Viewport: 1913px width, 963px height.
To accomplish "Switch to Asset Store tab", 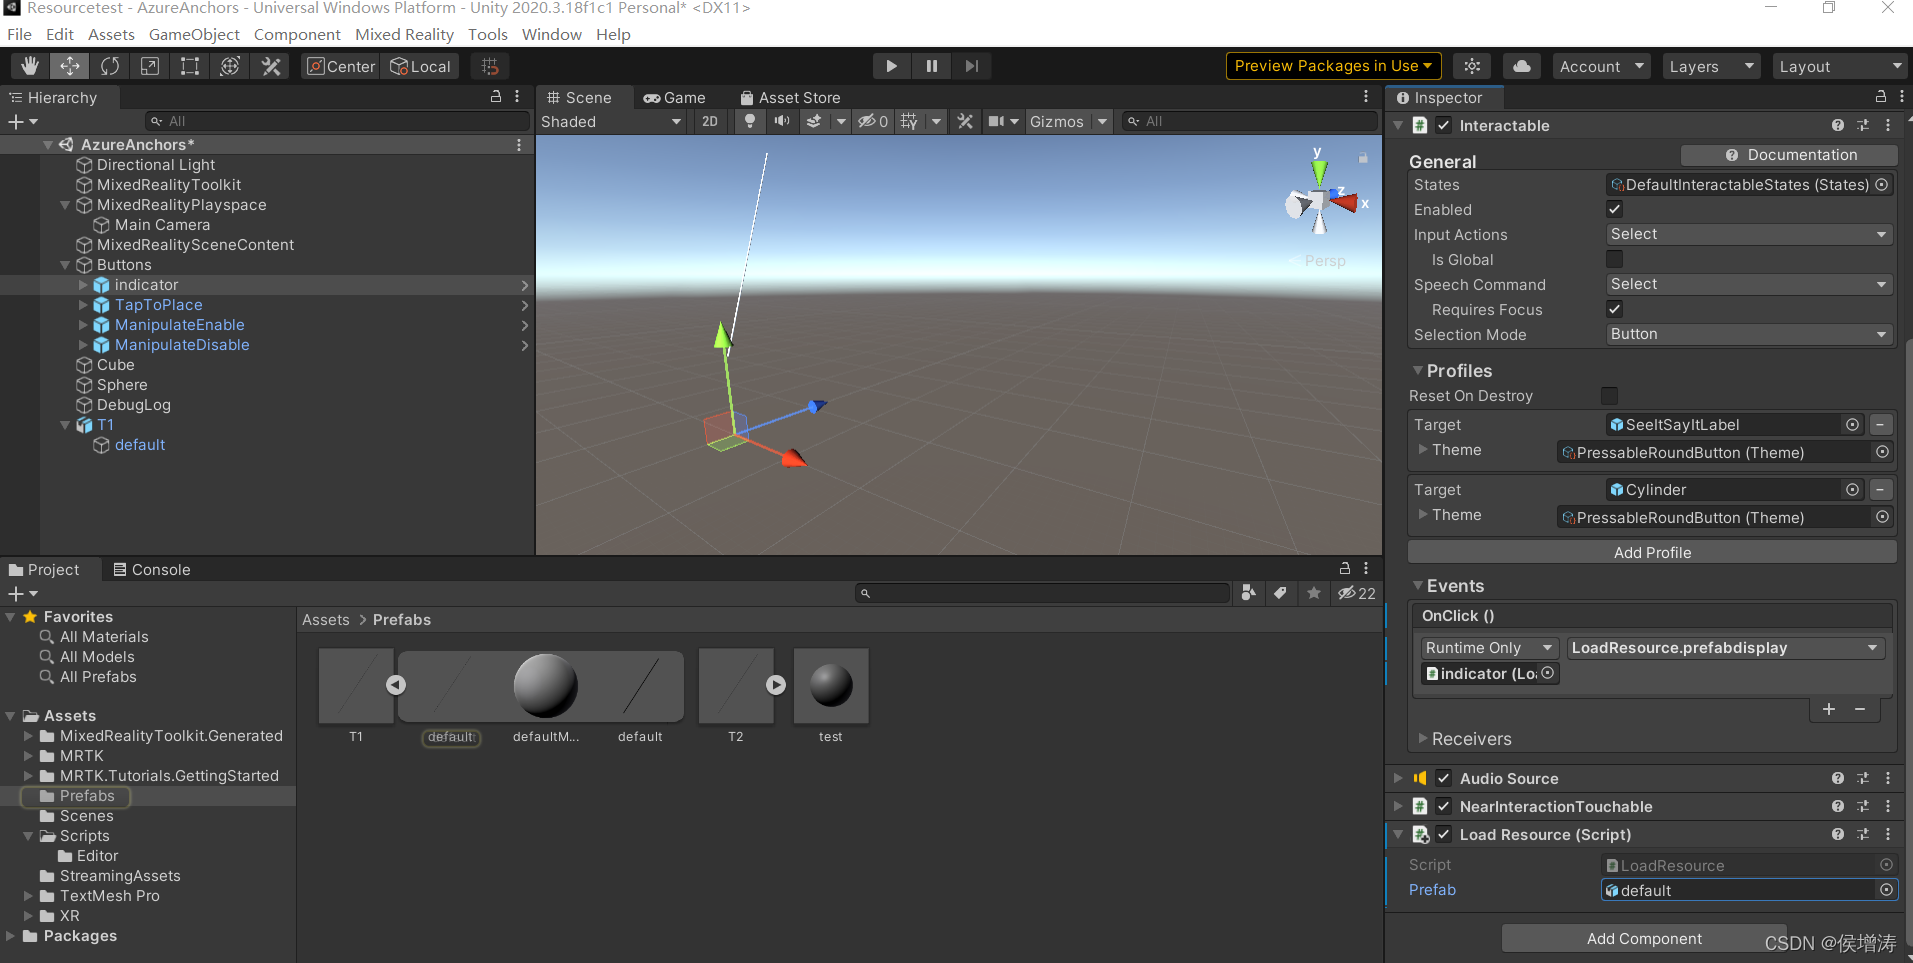I will click(x=790, y=97).
